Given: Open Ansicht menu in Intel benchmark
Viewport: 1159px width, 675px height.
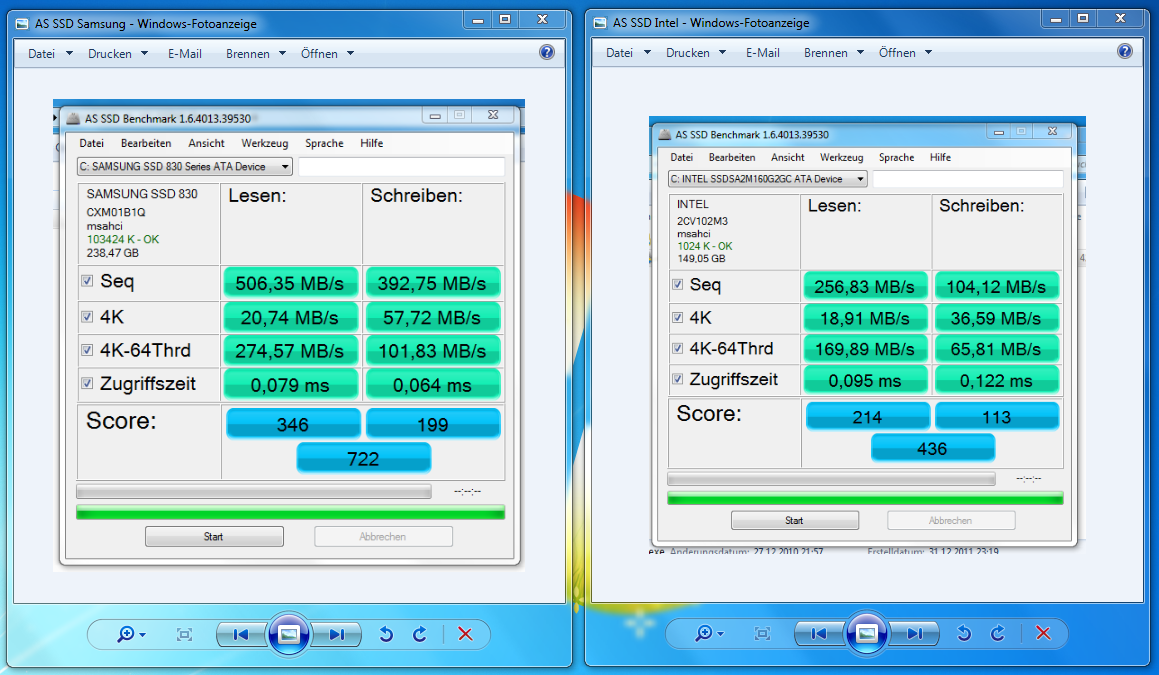Looking at the screenshot, I should [x=788, y=157].
